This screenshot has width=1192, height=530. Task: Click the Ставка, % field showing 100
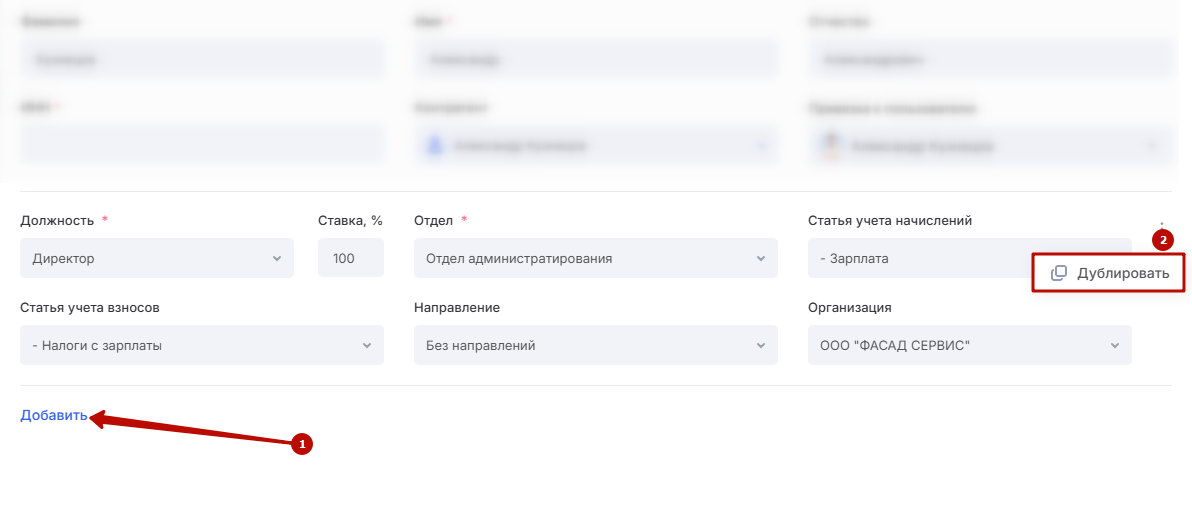point(350,258)
